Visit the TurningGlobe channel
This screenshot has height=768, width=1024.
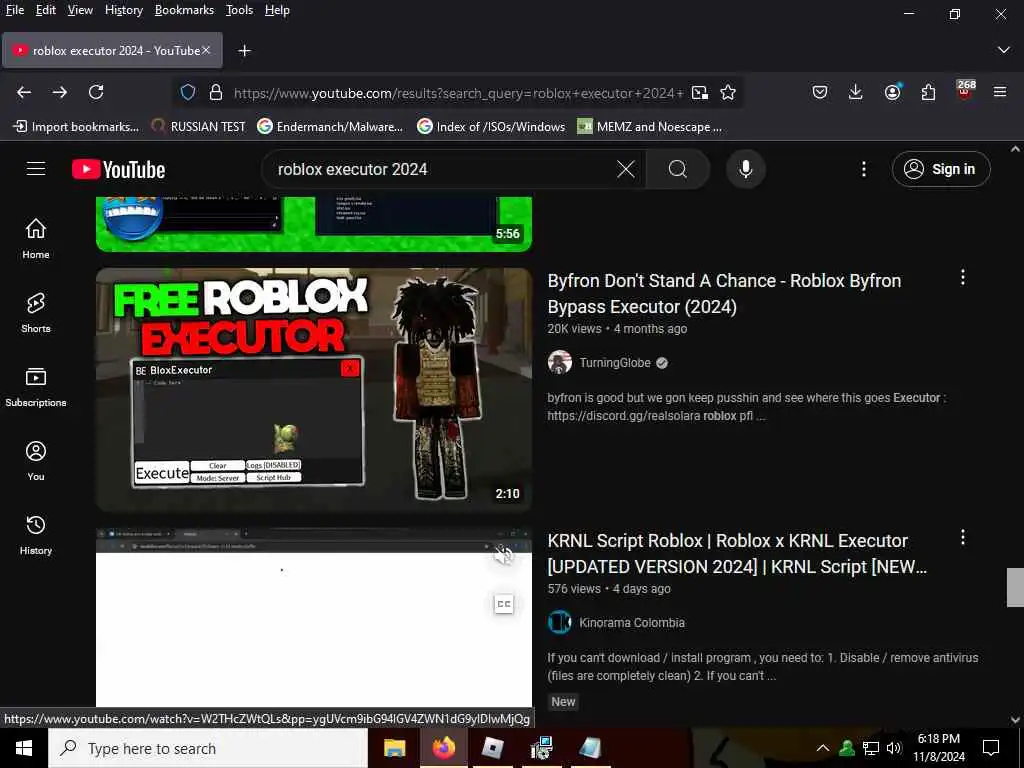pyautogui.click(x=615, y=362)
